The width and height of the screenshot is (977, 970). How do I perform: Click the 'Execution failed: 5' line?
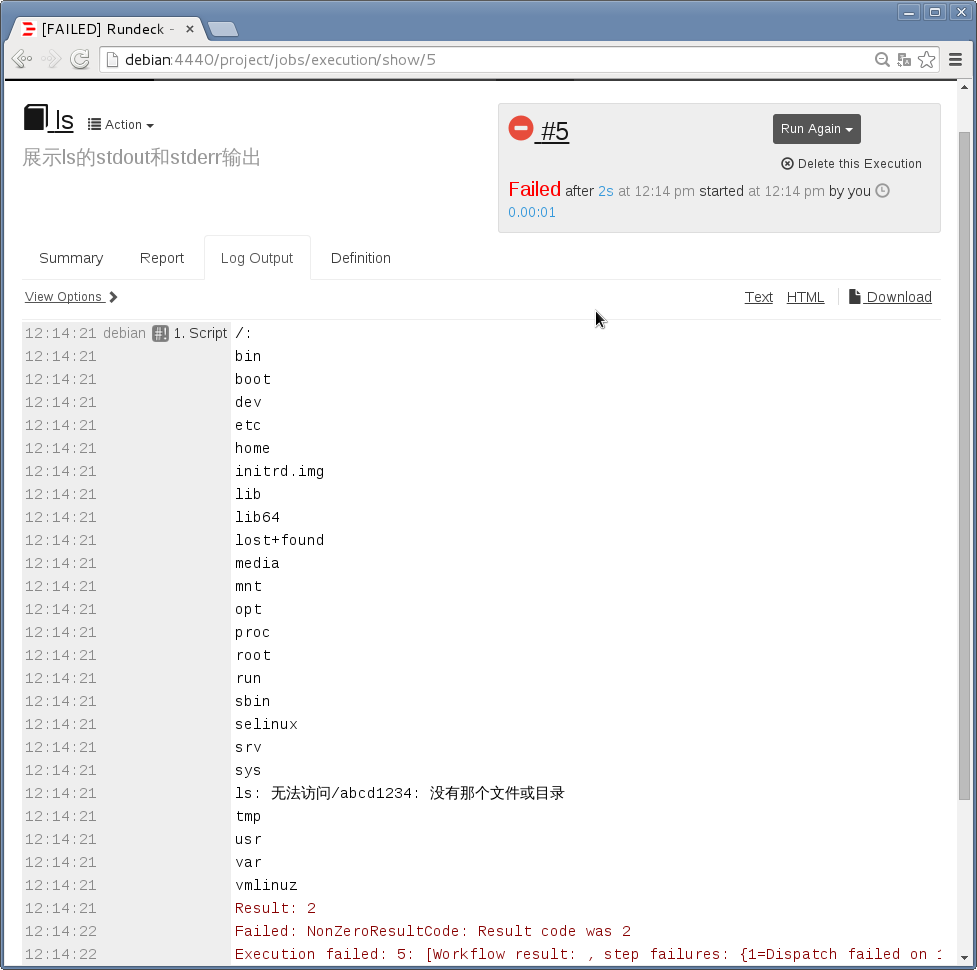(x=588, y=954)
